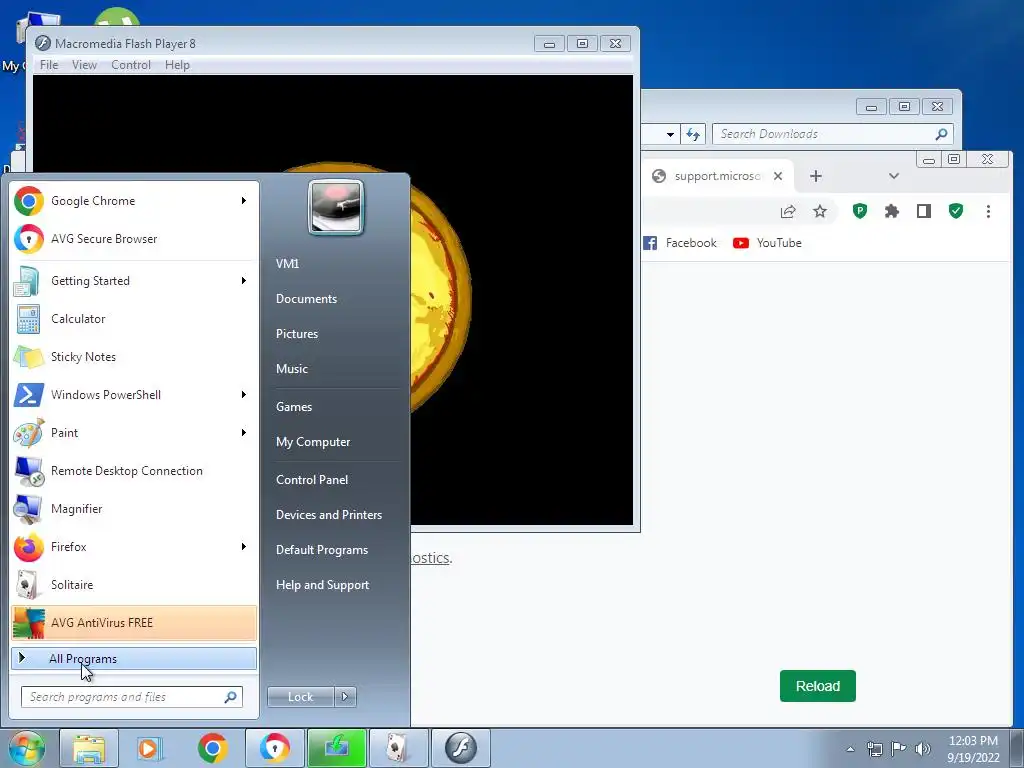
Task: Open Windows Media Player taskbar icon
Action: 150,748
